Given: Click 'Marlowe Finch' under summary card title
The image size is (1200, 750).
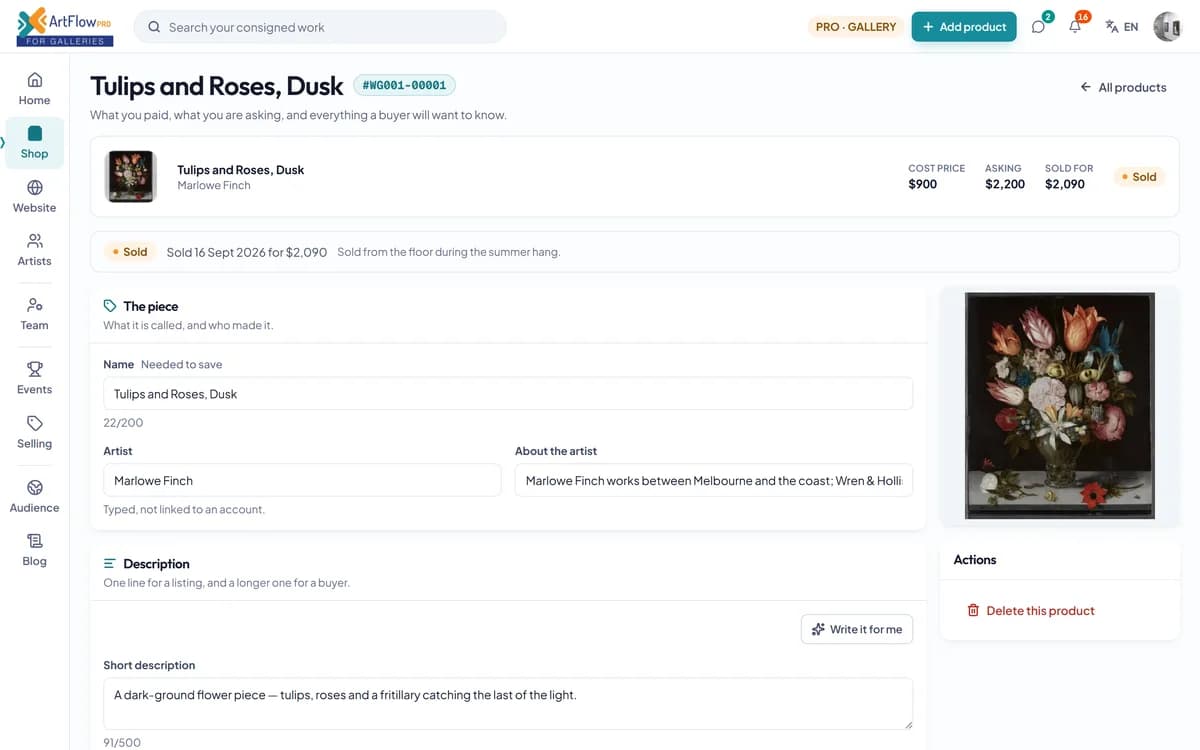Looking at the screenshot, I should 214,185.
